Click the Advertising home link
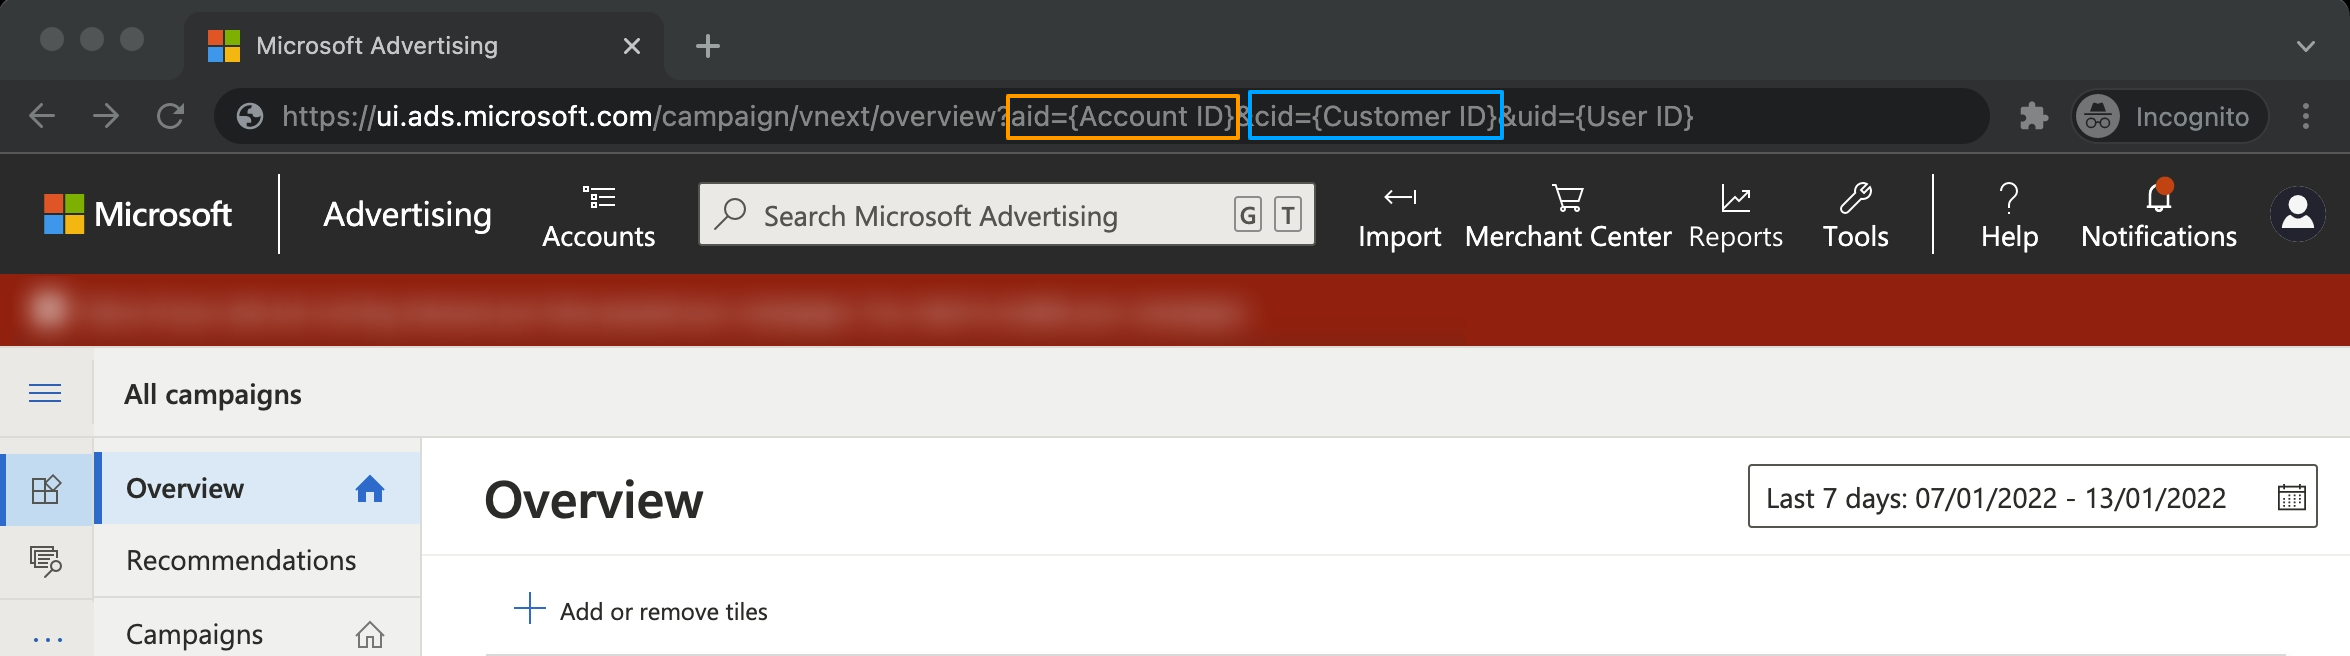 coord(407,214)
